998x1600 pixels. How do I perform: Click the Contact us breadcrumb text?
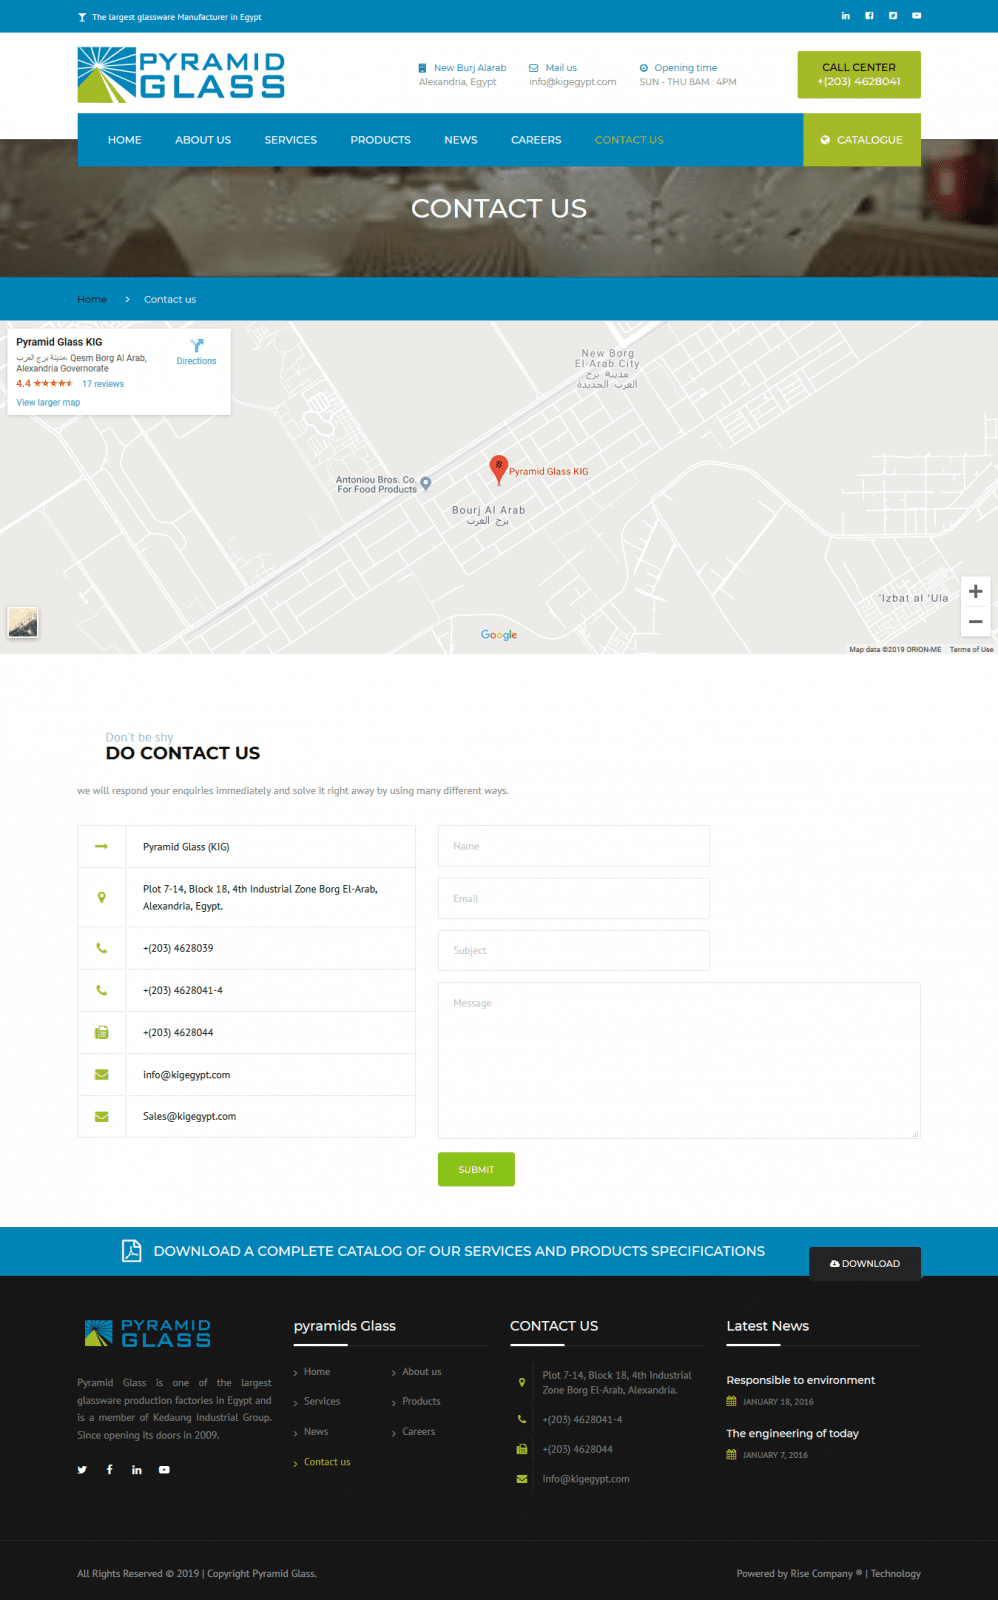(x=170, y=299)
